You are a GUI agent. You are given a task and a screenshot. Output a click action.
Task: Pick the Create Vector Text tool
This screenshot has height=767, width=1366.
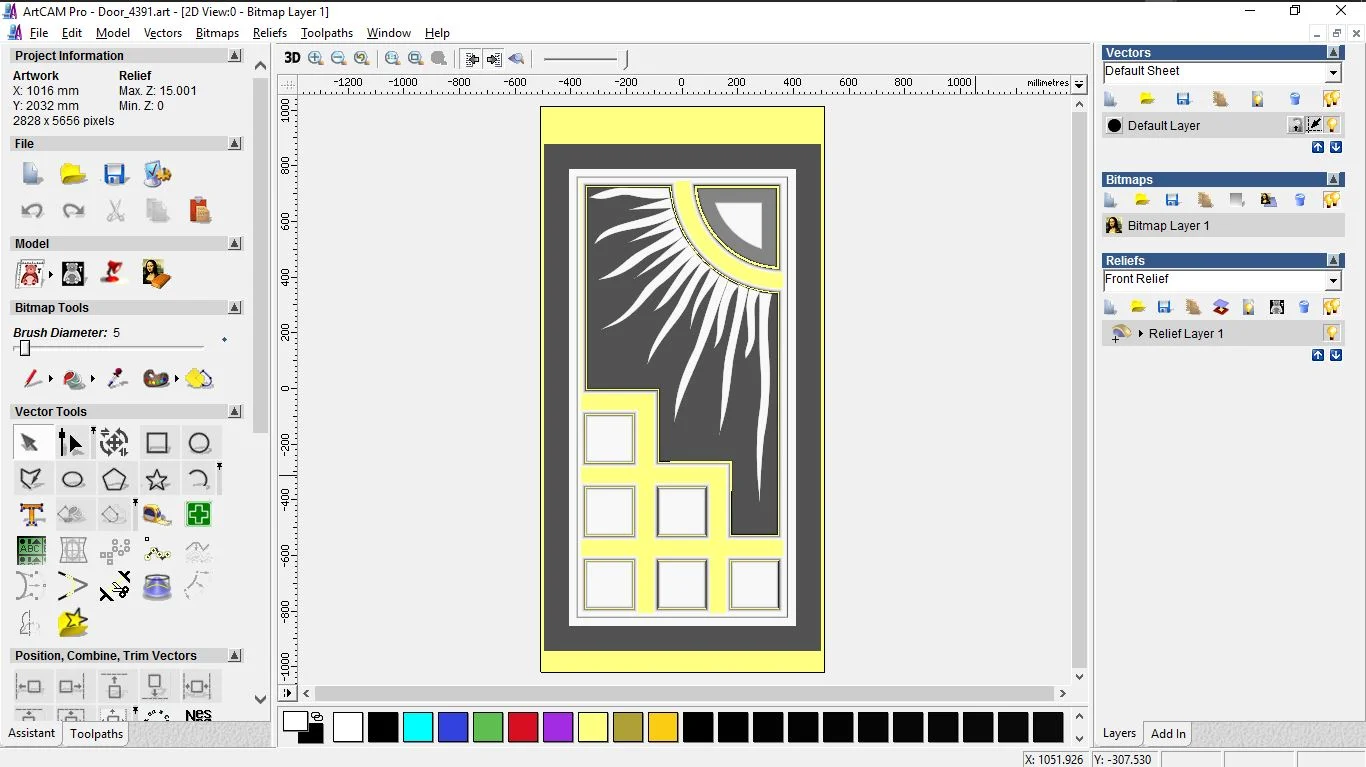pos(31,515)
